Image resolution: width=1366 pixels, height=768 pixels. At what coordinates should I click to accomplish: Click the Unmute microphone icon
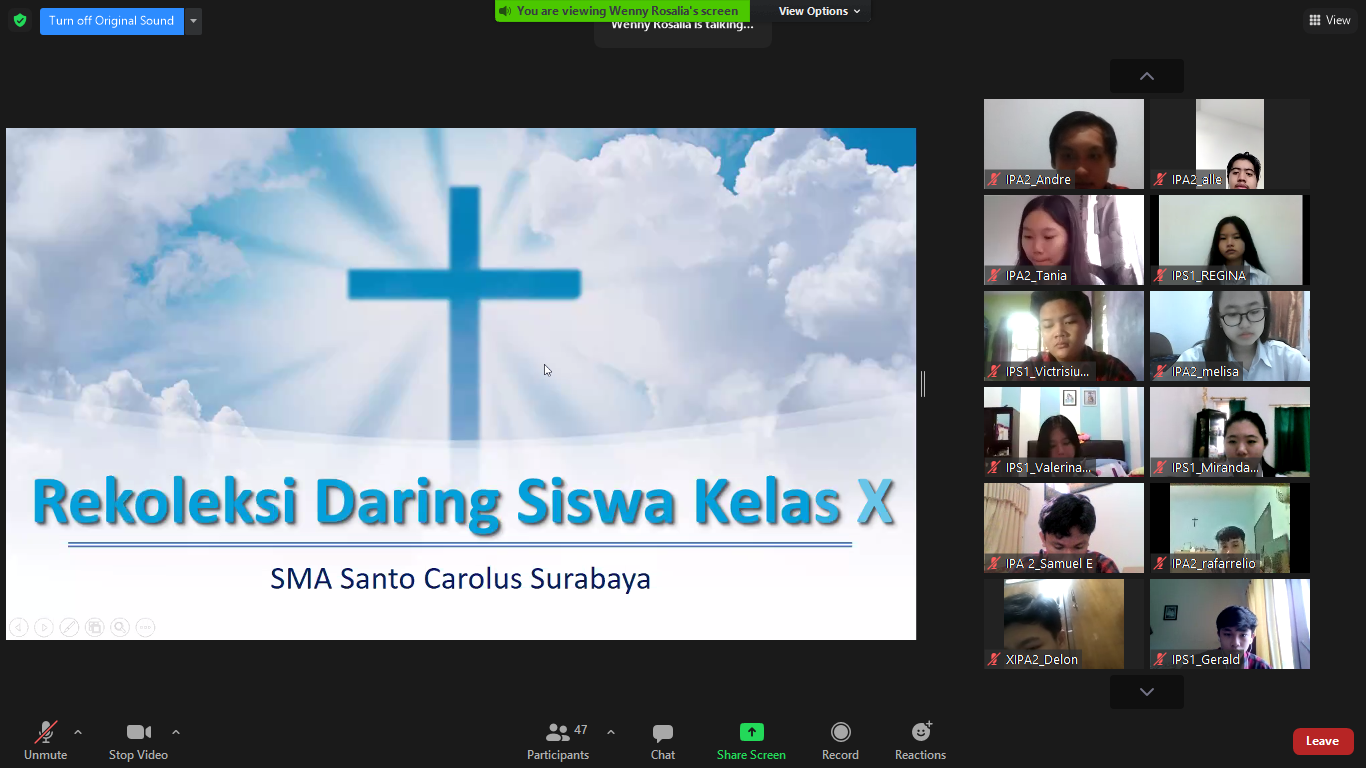[x=46, y=732]
